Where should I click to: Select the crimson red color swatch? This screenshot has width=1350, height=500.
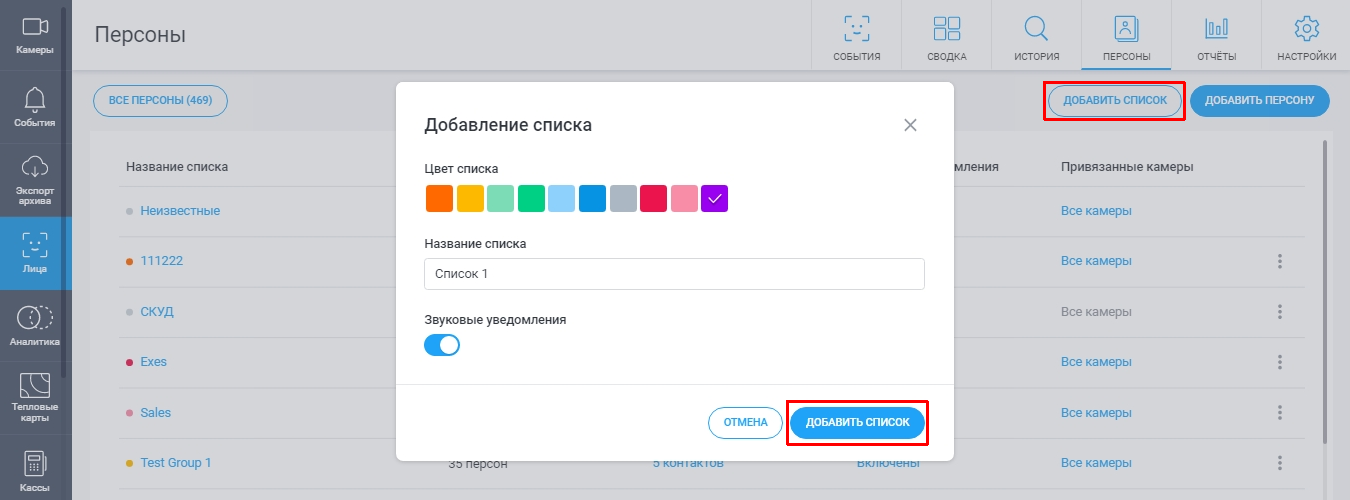point(653,198)
